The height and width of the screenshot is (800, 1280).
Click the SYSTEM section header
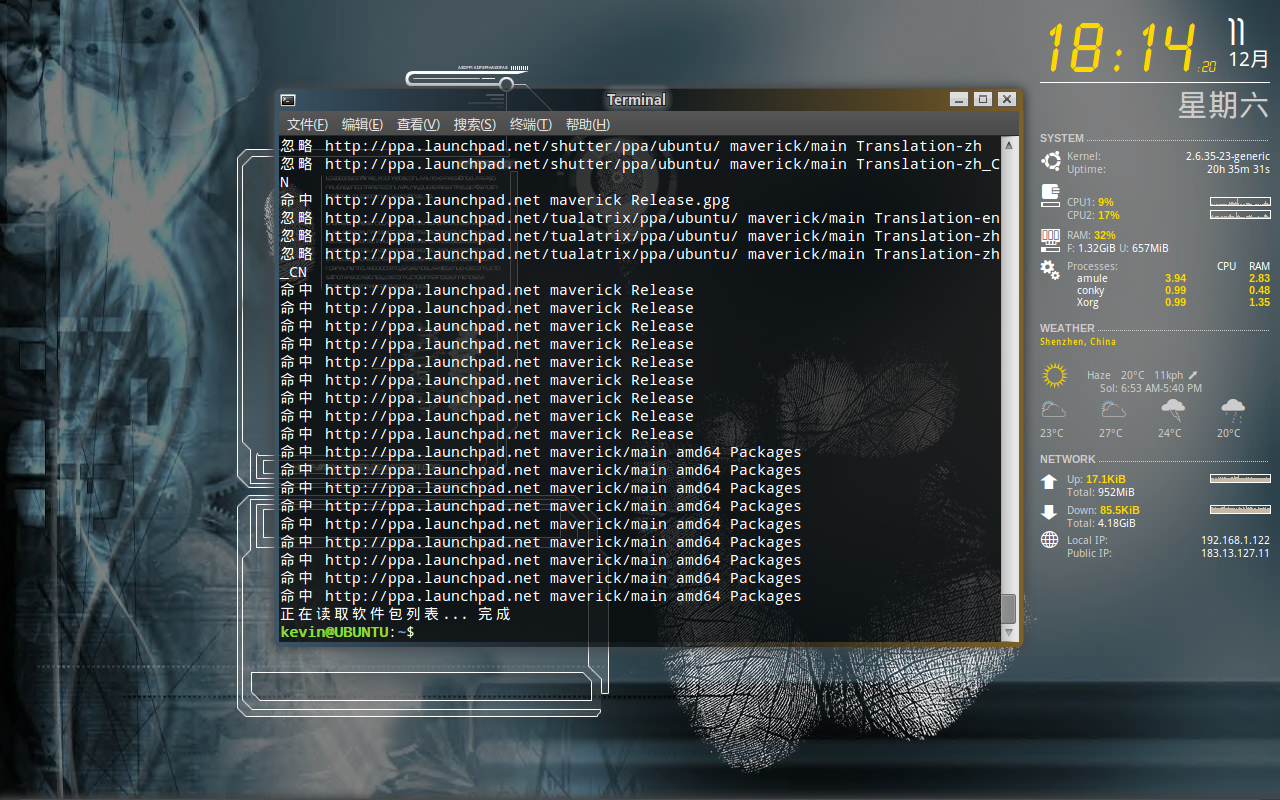1061,139
